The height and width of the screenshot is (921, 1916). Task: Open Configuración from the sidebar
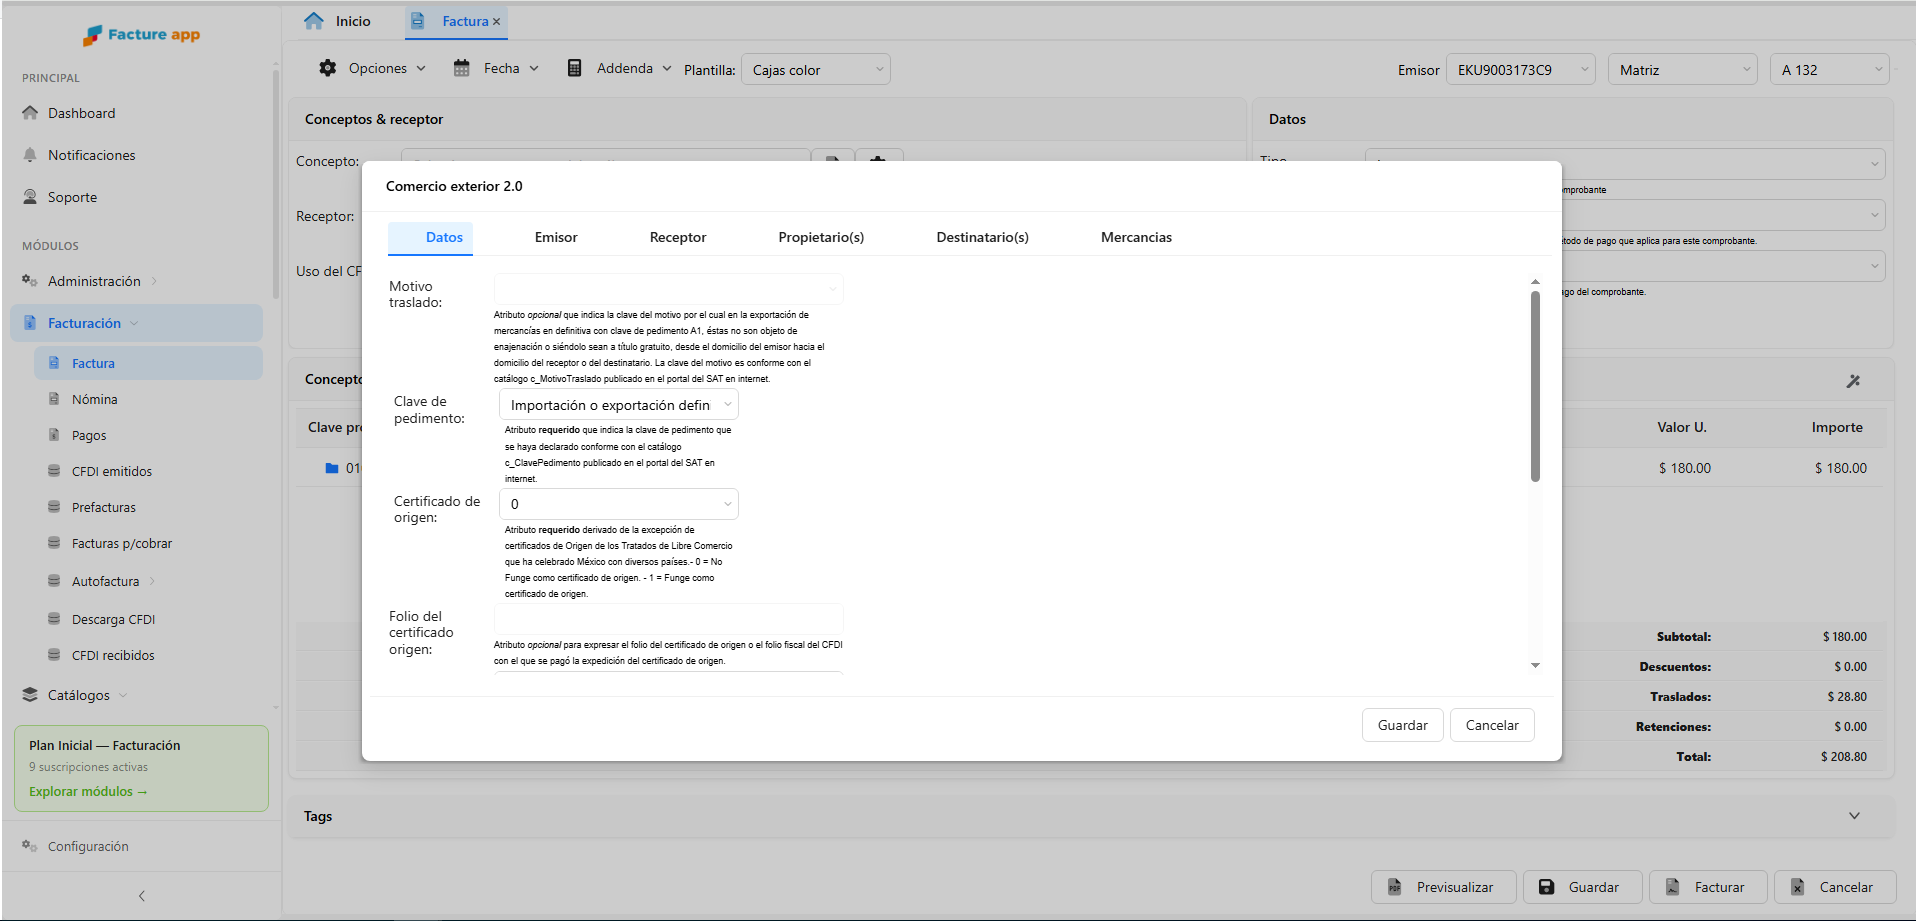pyautogui.click(x=138, y=846)
